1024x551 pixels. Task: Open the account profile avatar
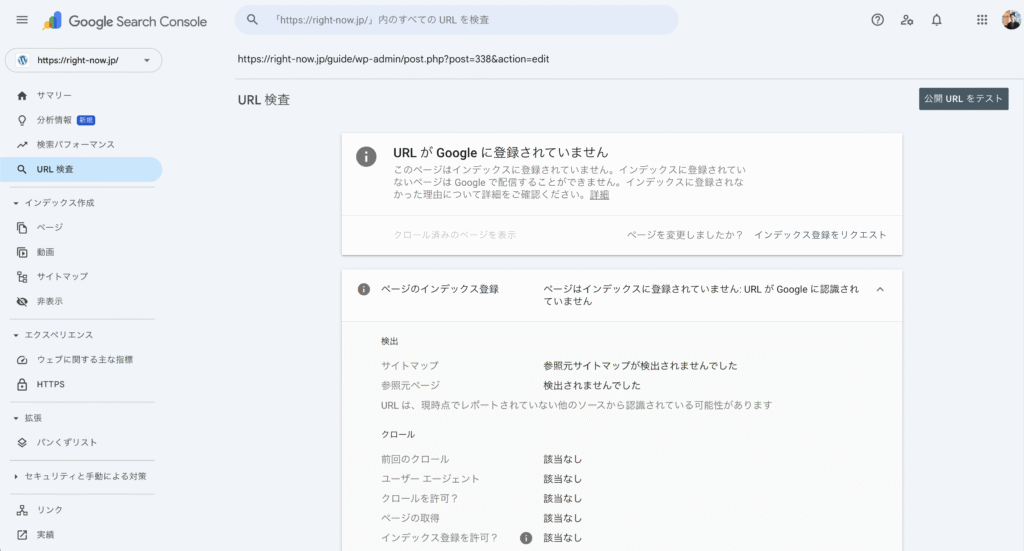tap(1011, 20)
